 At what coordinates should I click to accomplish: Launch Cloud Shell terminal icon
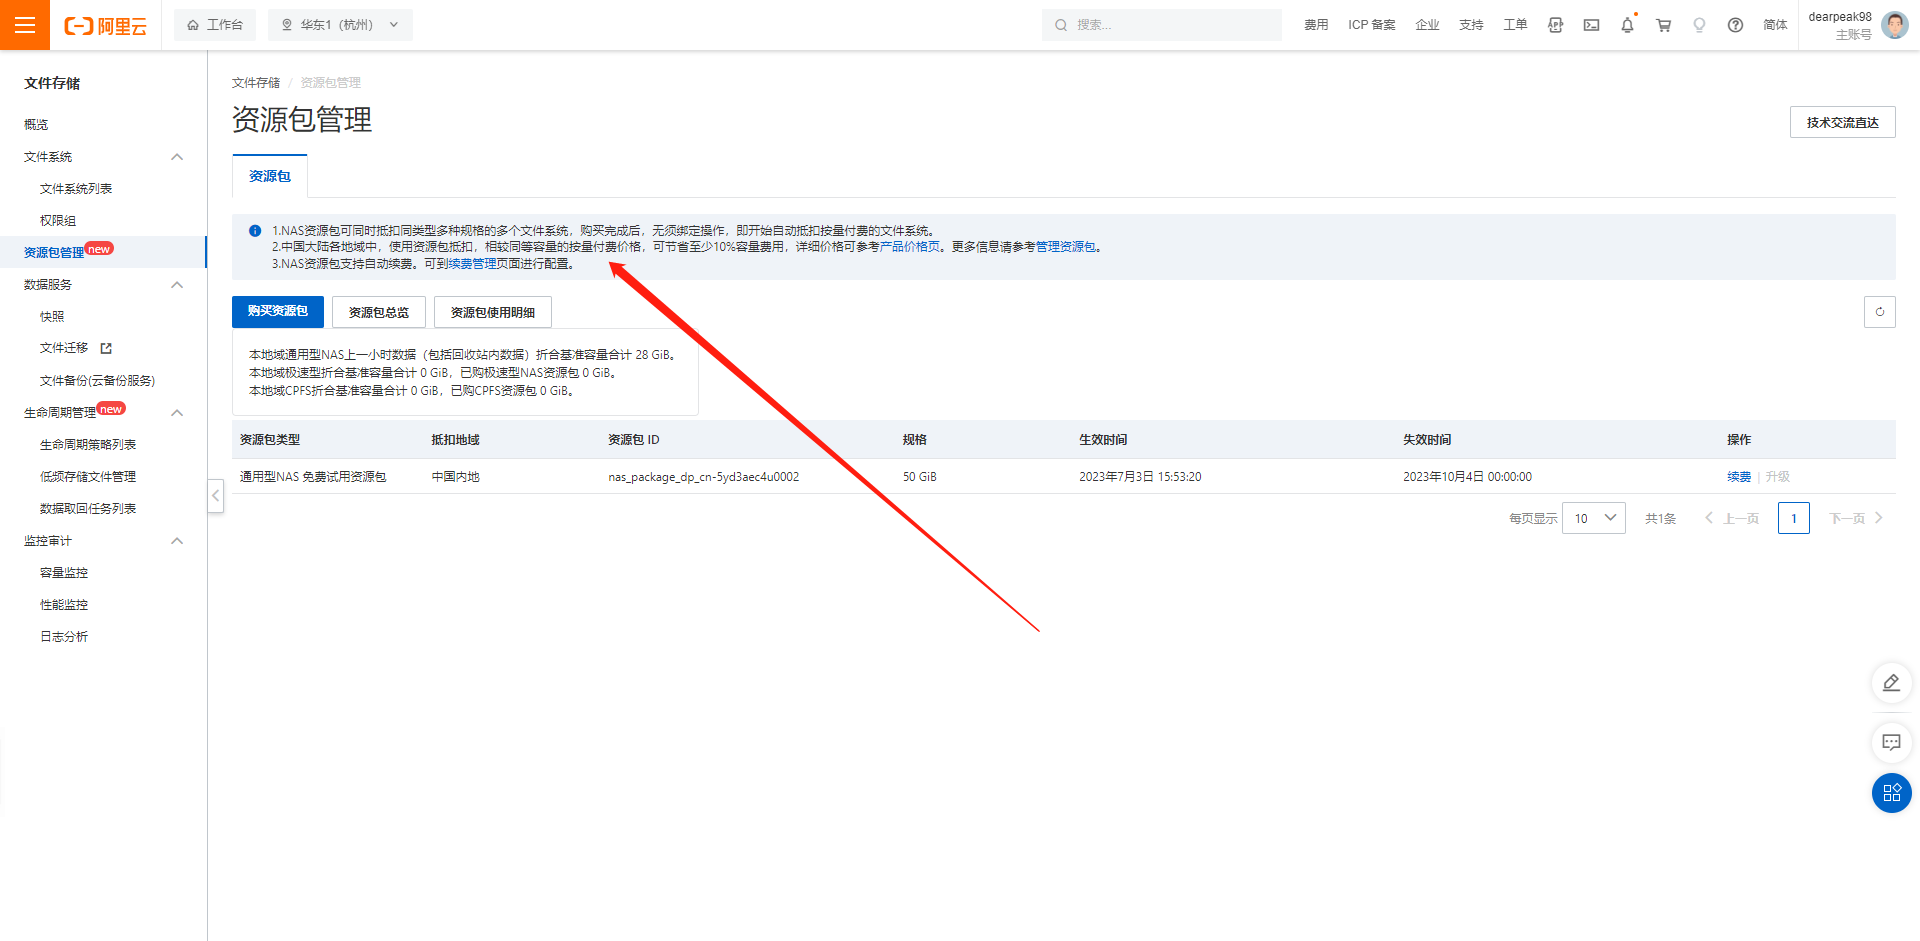1591,25
